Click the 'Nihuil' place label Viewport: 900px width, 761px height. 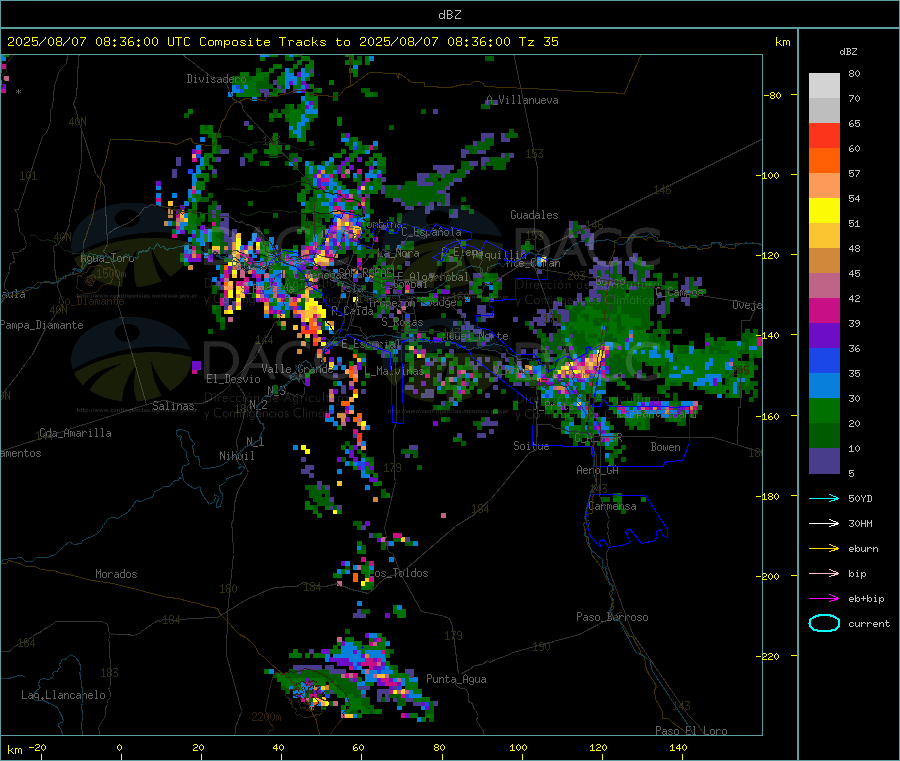236,456
